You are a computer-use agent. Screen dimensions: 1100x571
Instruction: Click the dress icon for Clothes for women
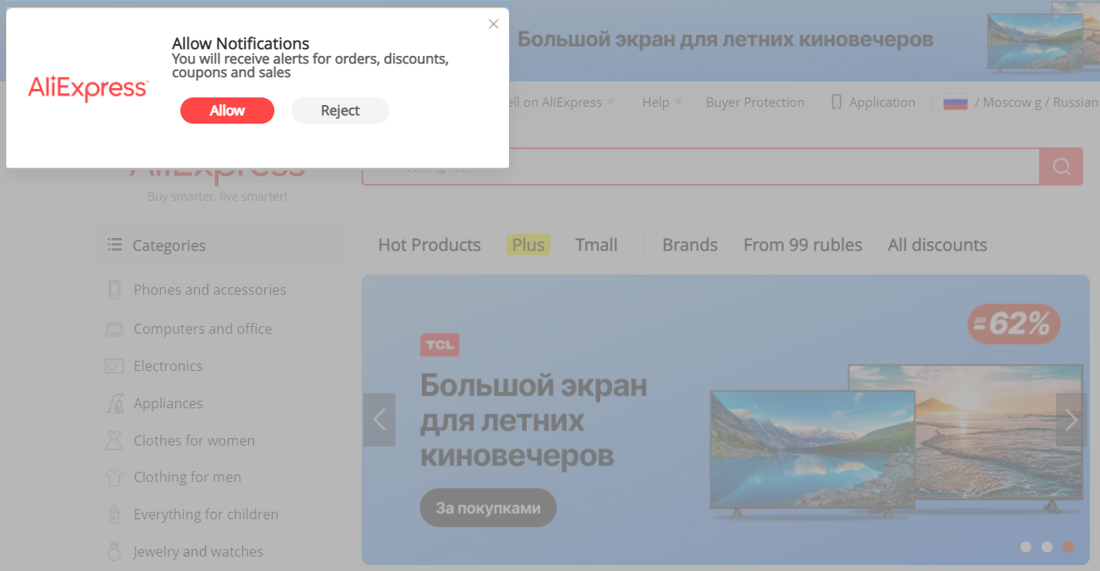(114, 441)
